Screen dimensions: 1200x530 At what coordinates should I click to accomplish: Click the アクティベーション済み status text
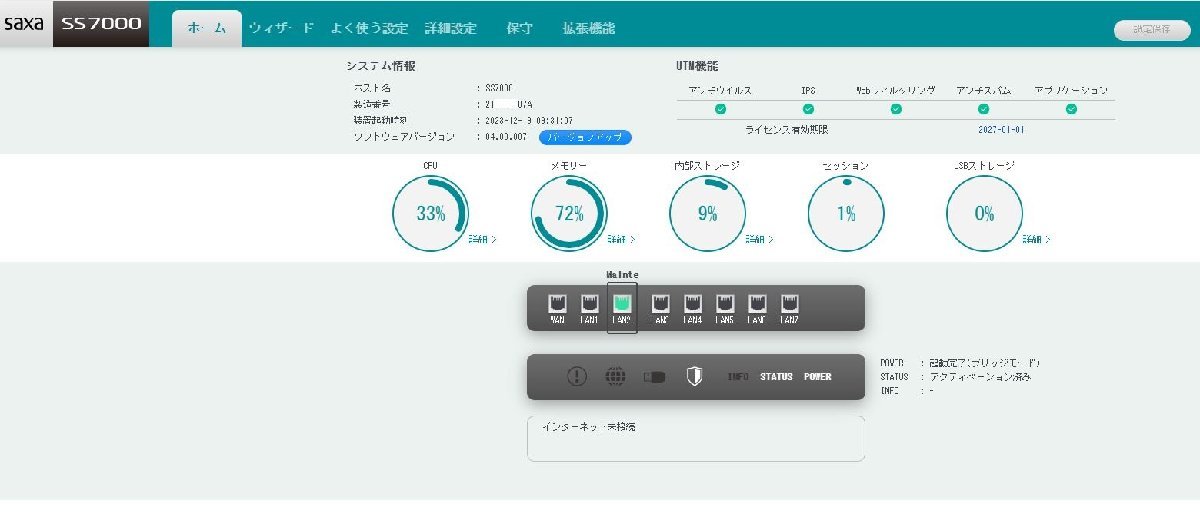point(980,377)
